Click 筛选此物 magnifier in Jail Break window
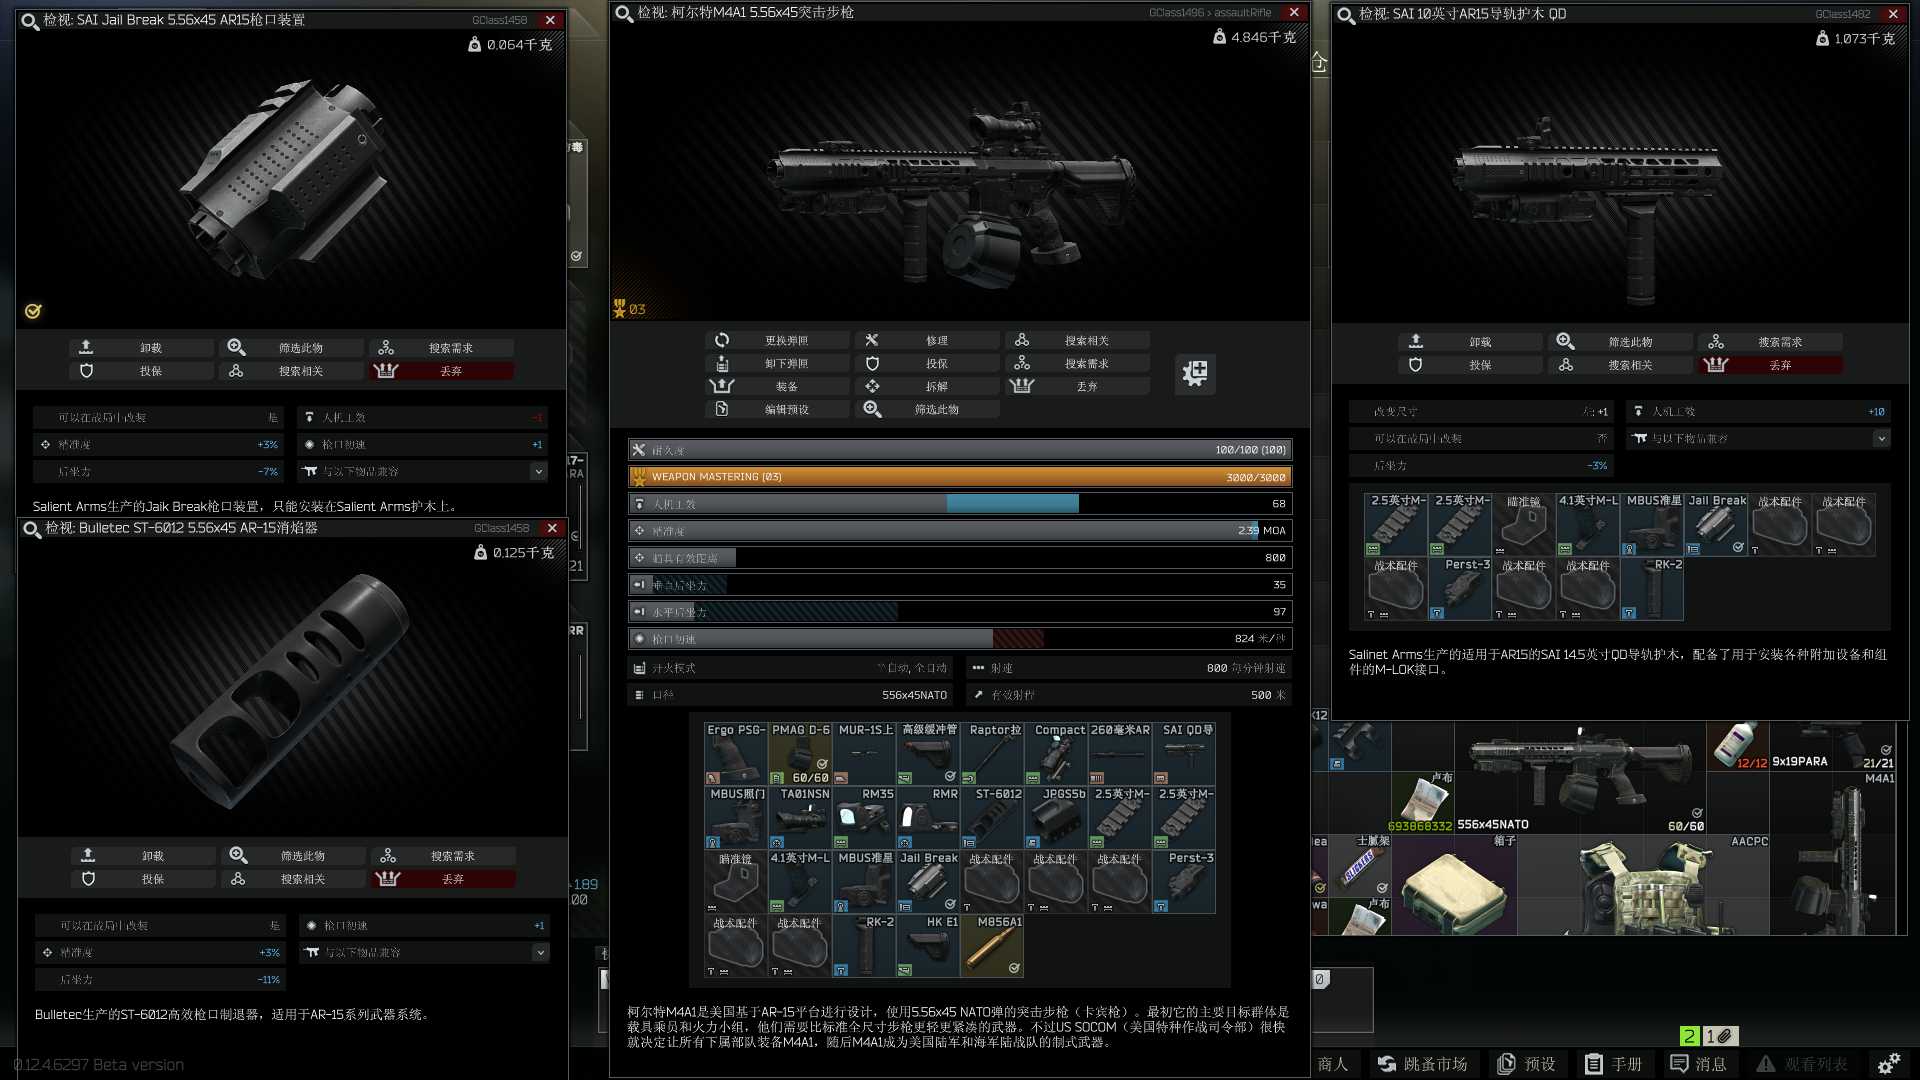 (237, 347)
